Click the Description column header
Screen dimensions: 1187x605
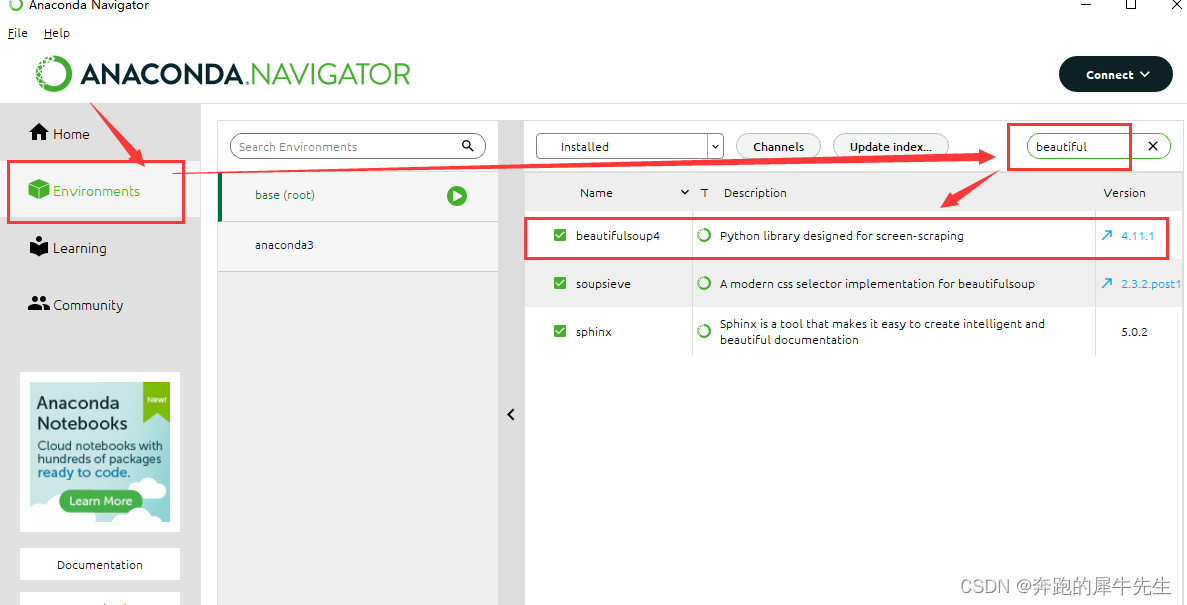click(755, 192)
